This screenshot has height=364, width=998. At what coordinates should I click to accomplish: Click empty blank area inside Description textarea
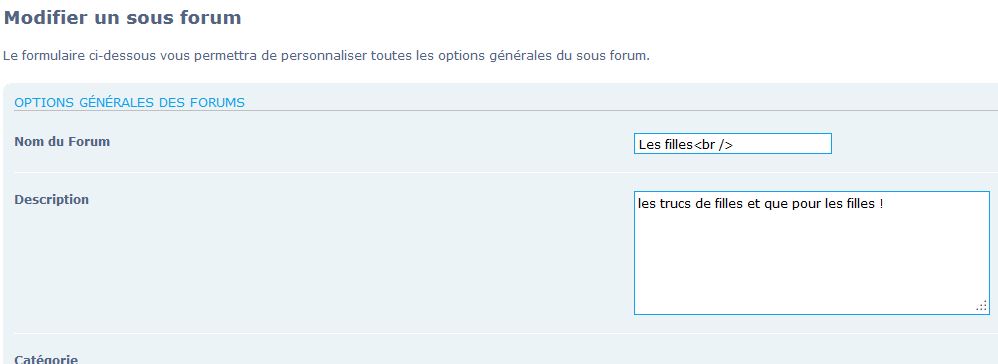[x=812, y=267]
